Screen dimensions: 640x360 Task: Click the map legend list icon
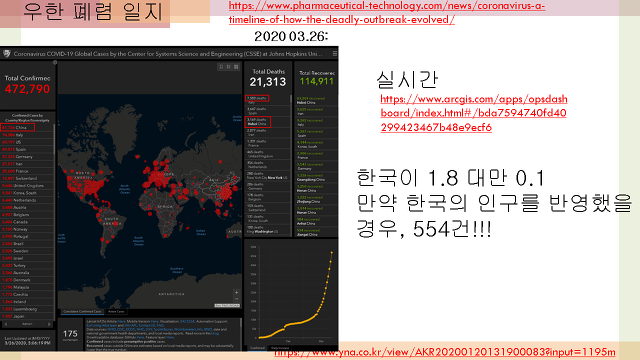(229, 67)
